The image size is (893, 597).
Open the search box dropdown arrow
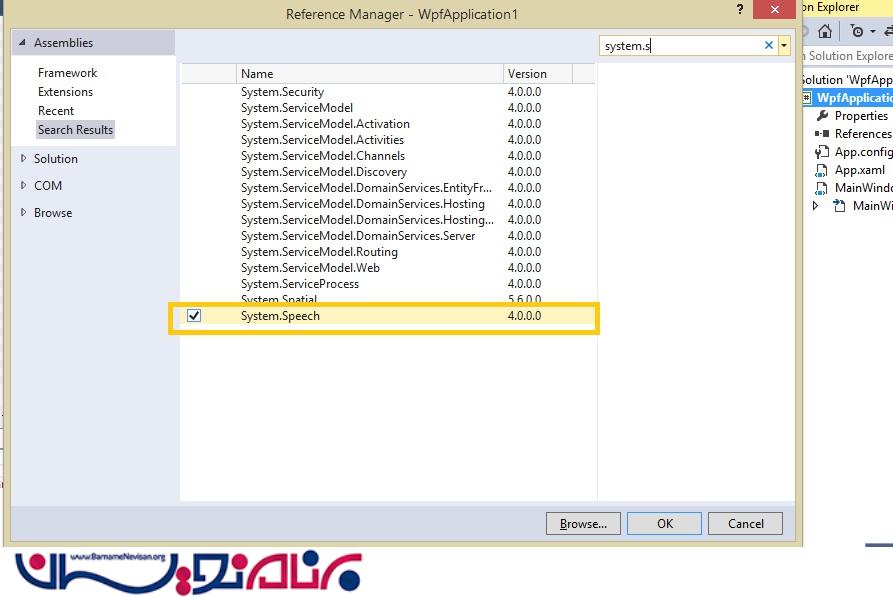coord(784,45)
